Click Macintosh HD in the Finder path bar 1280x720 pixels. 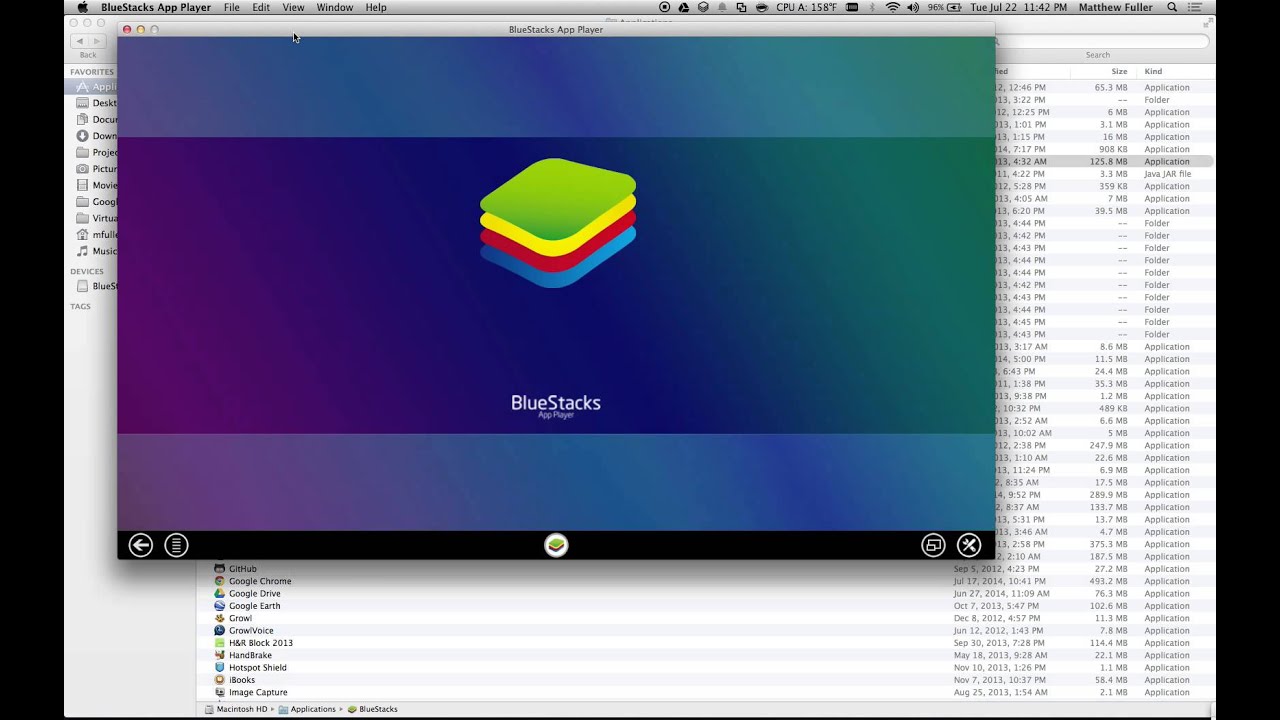[236, 709]
